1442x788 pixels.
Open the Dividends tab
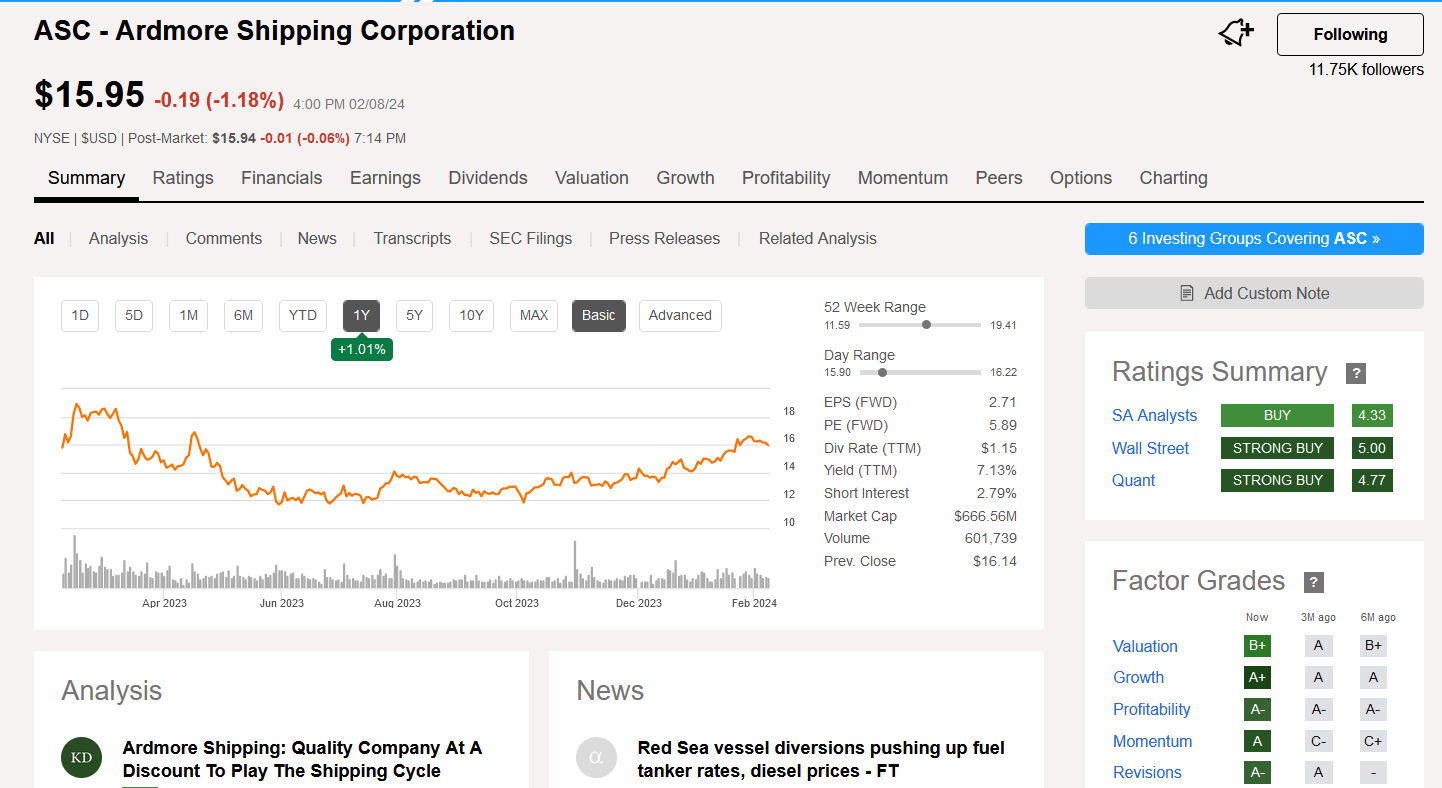[488, 178]
